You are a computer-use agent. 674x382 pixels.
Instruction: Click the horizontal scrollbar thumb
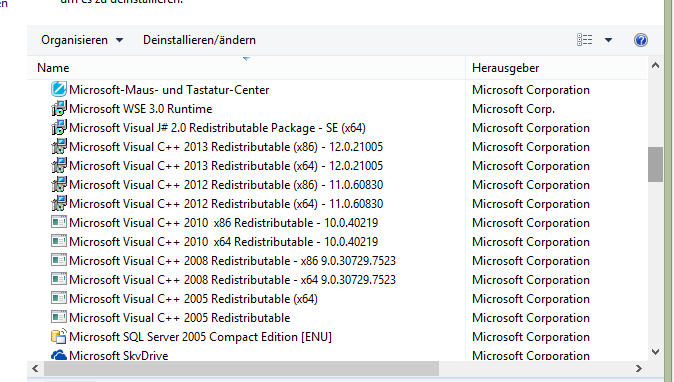241,368
